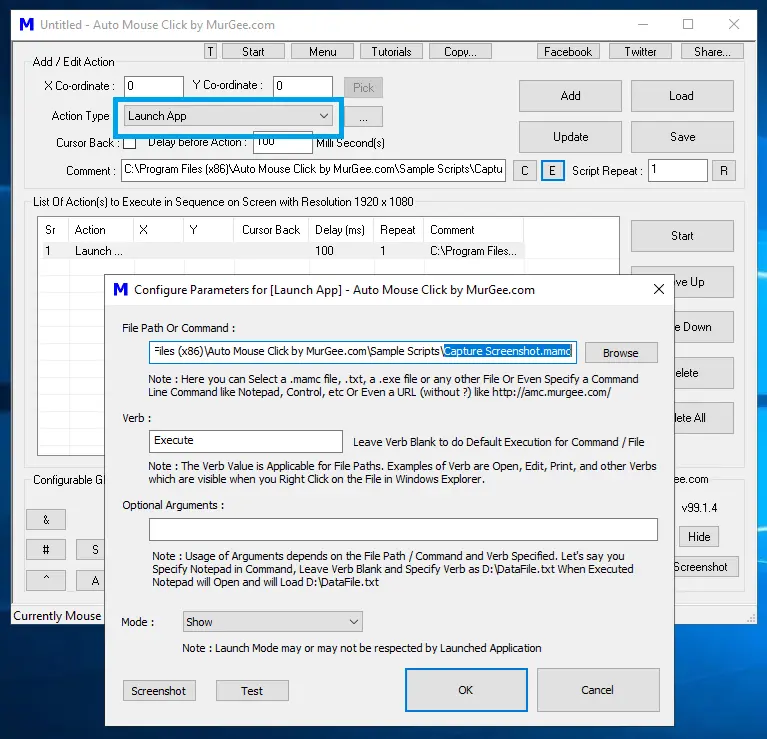This screenshot has height=739, width=767.
Task: Click the delay value 100 in action list
Action: (324, 251)
